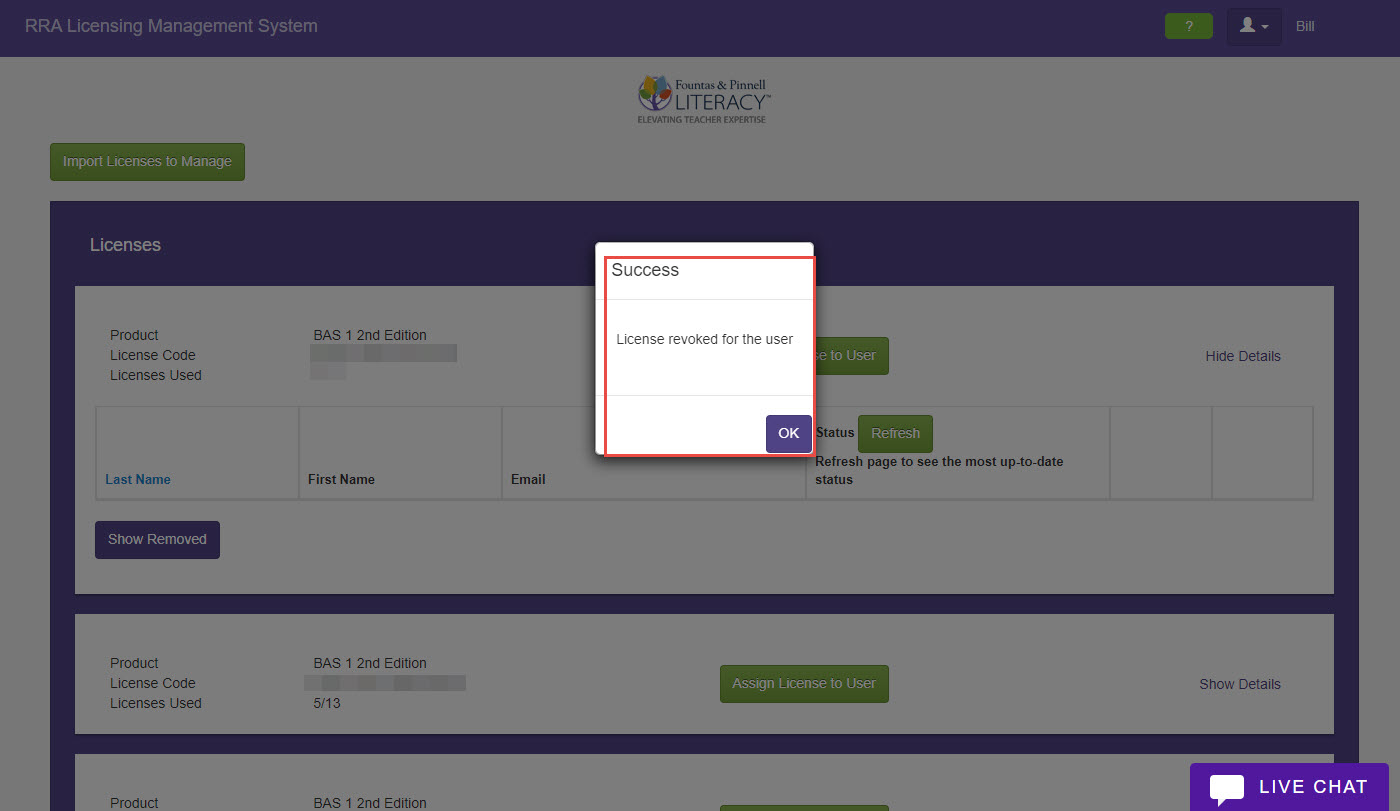
Task: Click the chat bubble icon on LIVE CHAT
Action: tap(1227, 789)
